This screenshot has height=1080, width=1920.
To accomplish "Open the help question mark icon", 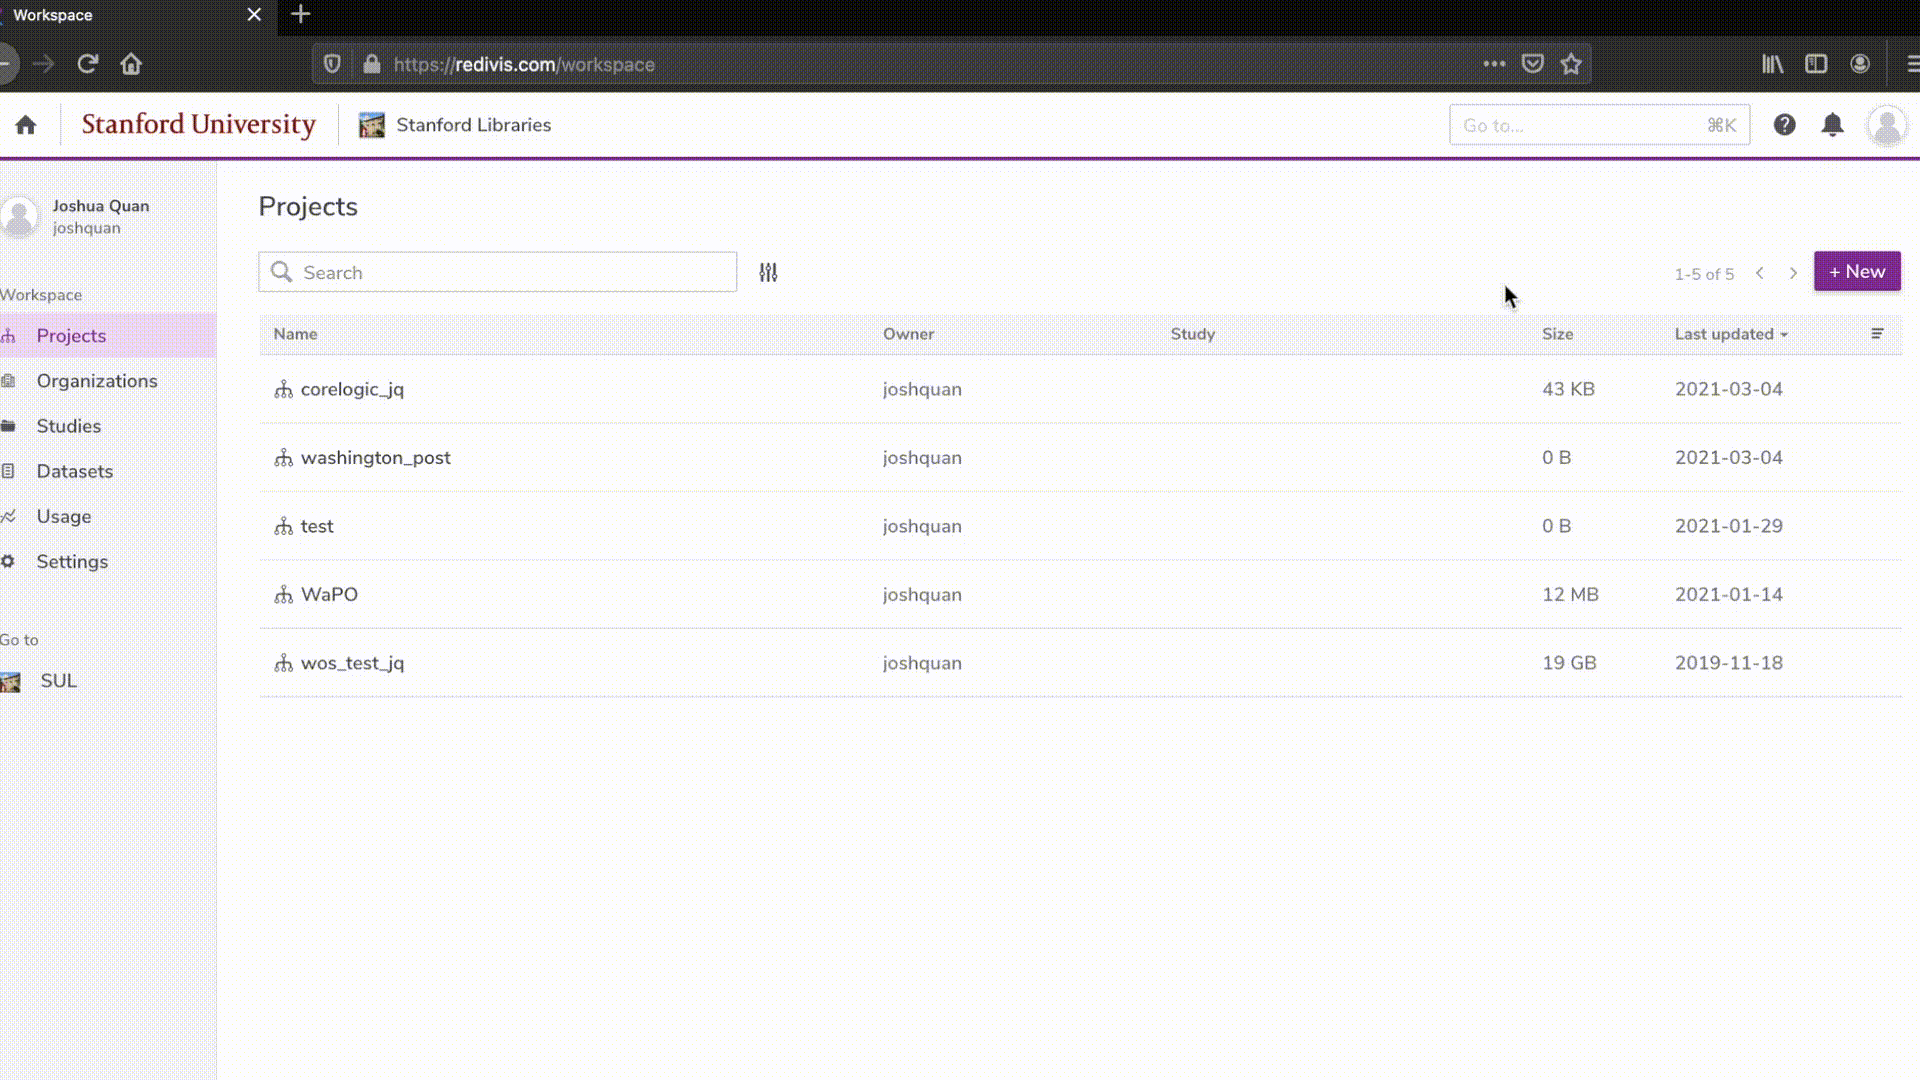I will point(1784,125).
